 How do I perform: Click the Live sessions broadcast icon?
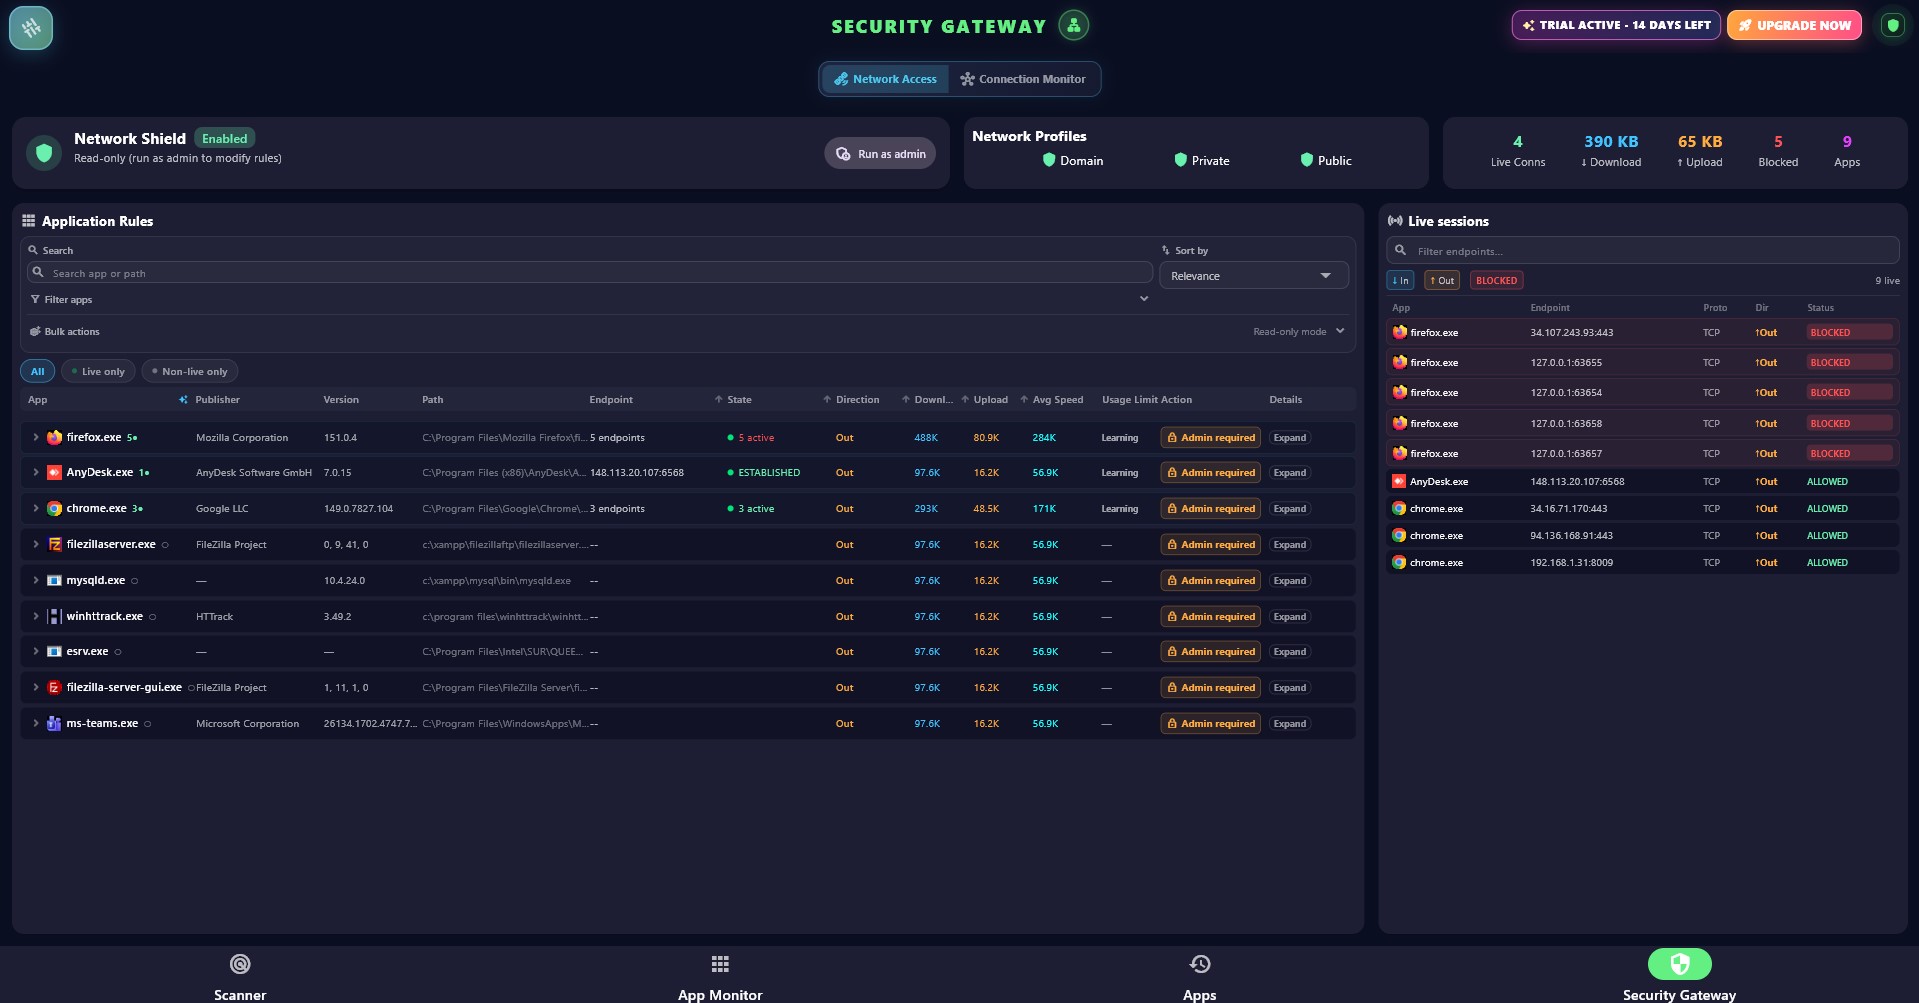[x=1395, y=221]
